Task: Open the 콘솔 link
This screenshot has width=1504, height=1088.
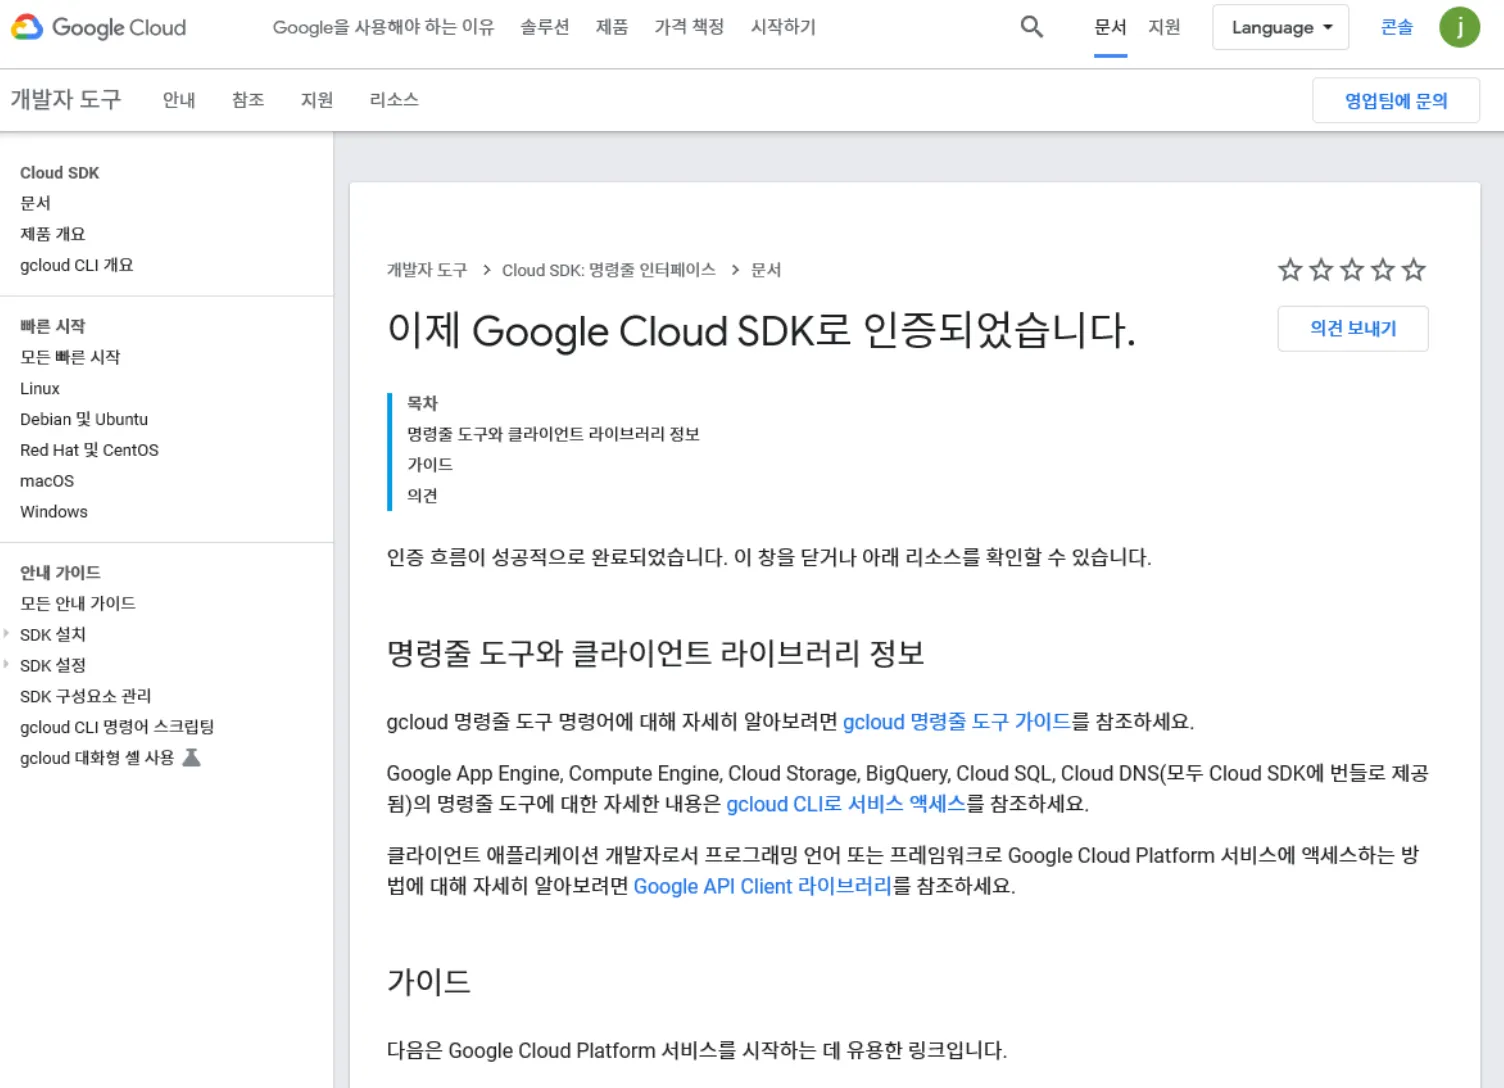Action: point(1397,27)
